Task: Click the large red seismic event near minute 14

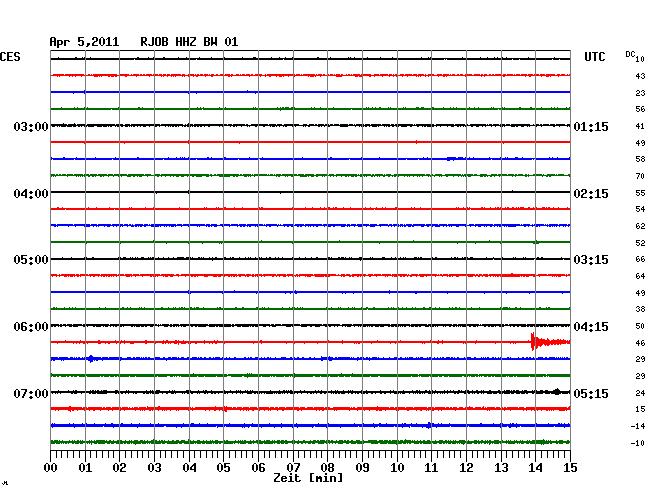Action: click(x=550, y=342)
